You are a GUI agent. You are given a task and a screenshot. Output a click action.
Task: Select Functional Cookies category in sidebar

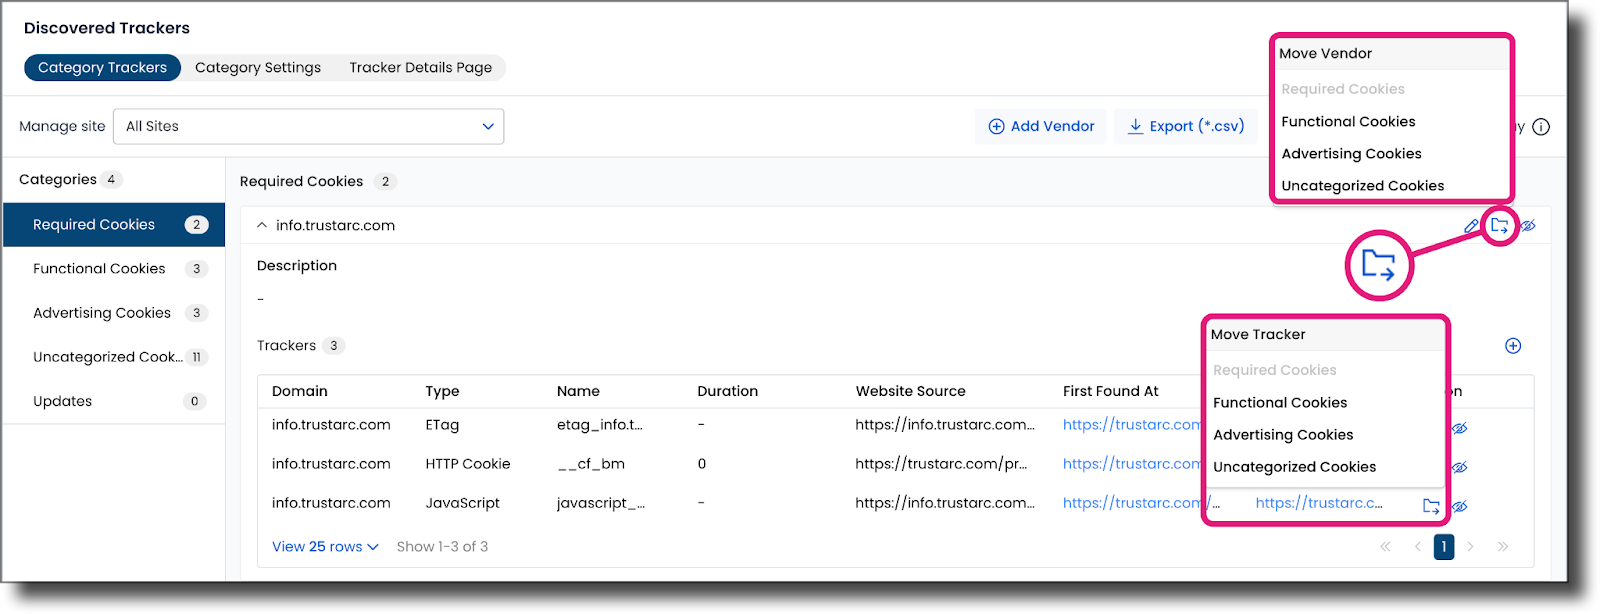114,268
